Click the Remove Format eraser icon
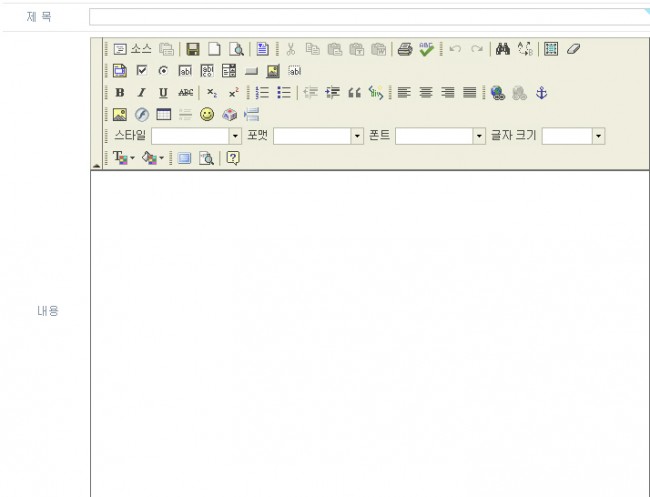The image size is (650, 497). pos(573,49)
